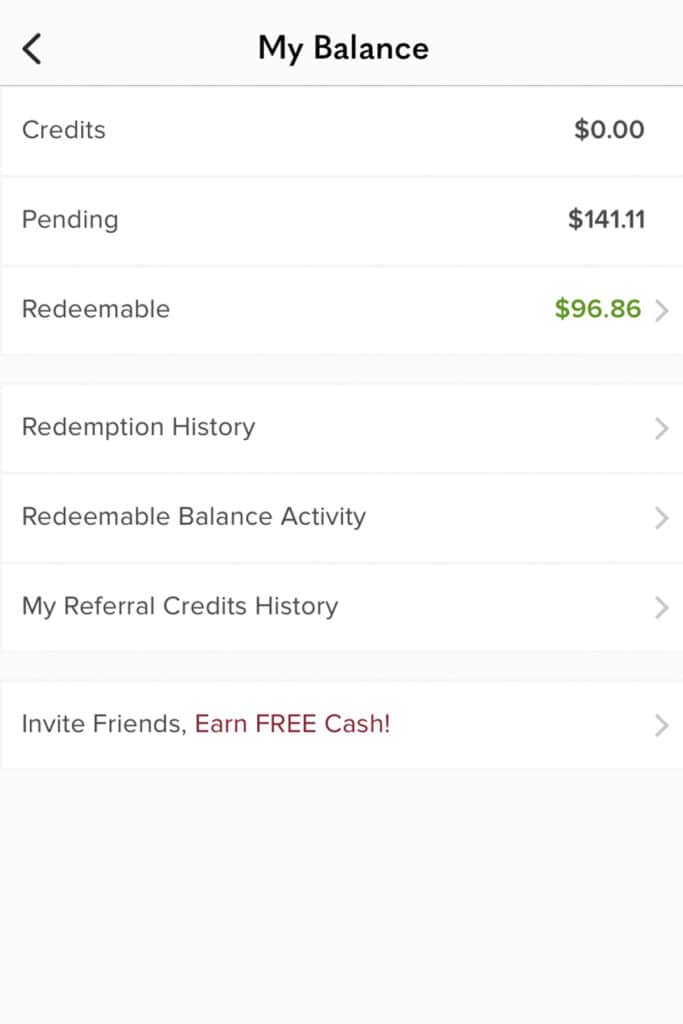The width and height of the screenshot is (683, 1024).
Task: Tap the word History in Redemption History
Action: (x=214, y=427)
